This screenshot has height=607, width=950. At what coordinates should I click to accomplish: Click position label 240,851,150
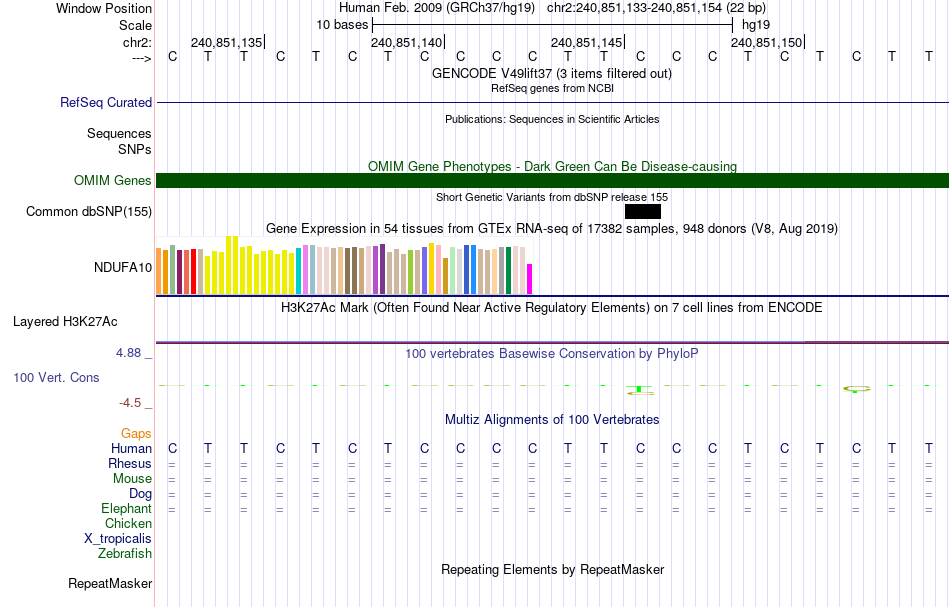coord(766,42)
